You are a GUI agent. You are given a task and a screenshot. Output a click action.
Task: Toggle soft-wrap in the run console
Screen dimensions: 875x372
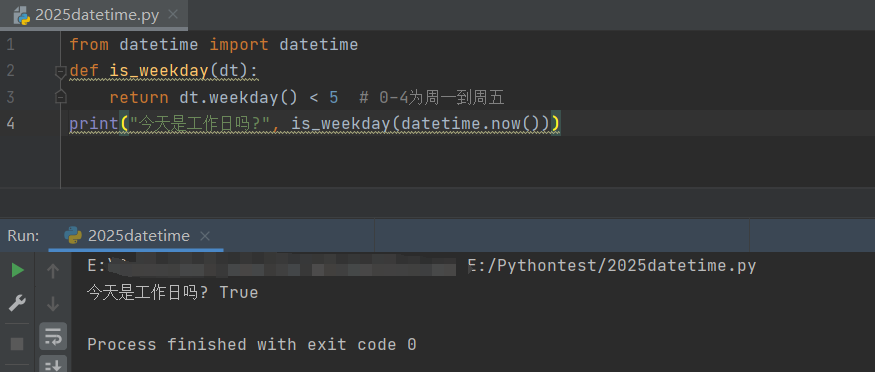pos(53,336)
